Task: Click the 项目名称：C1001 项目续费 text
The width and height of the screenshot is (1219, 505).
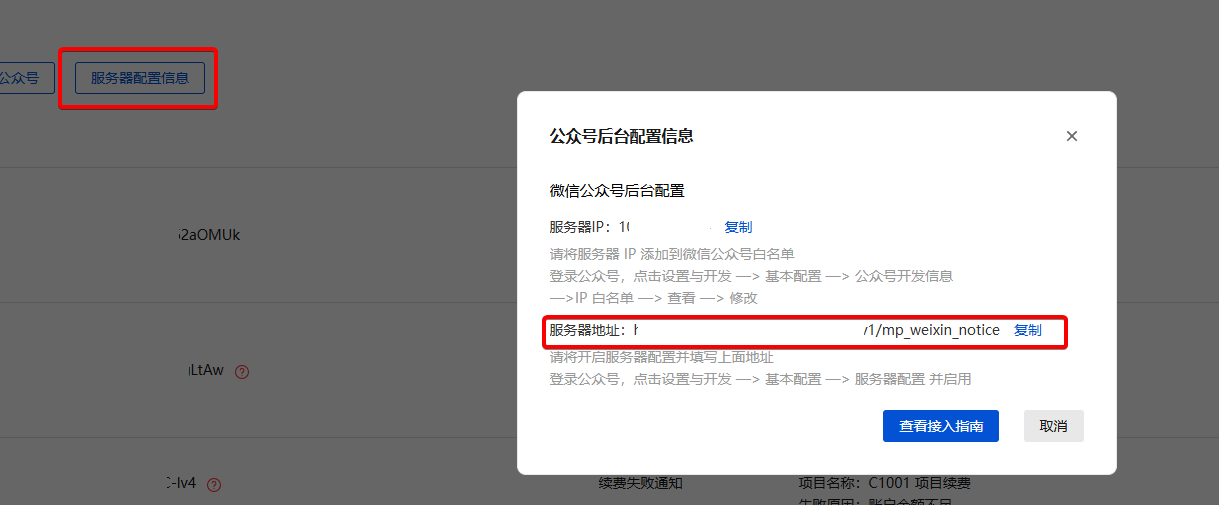Action: point(885,483)
